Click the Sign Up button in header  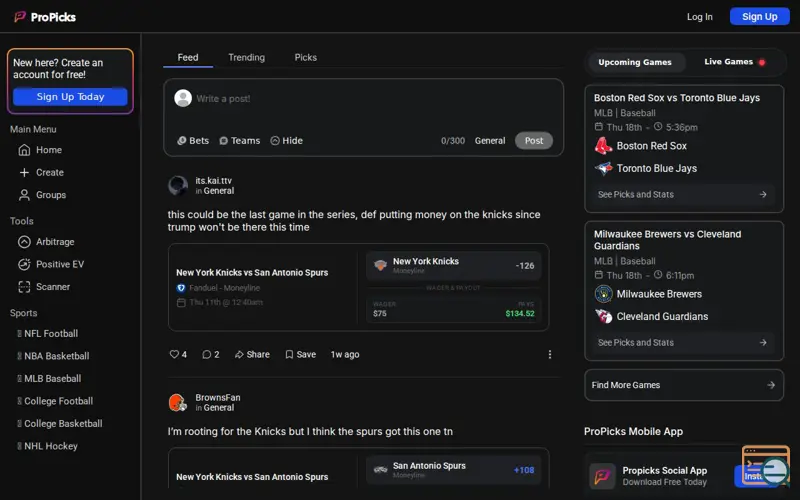pos(760,16)
